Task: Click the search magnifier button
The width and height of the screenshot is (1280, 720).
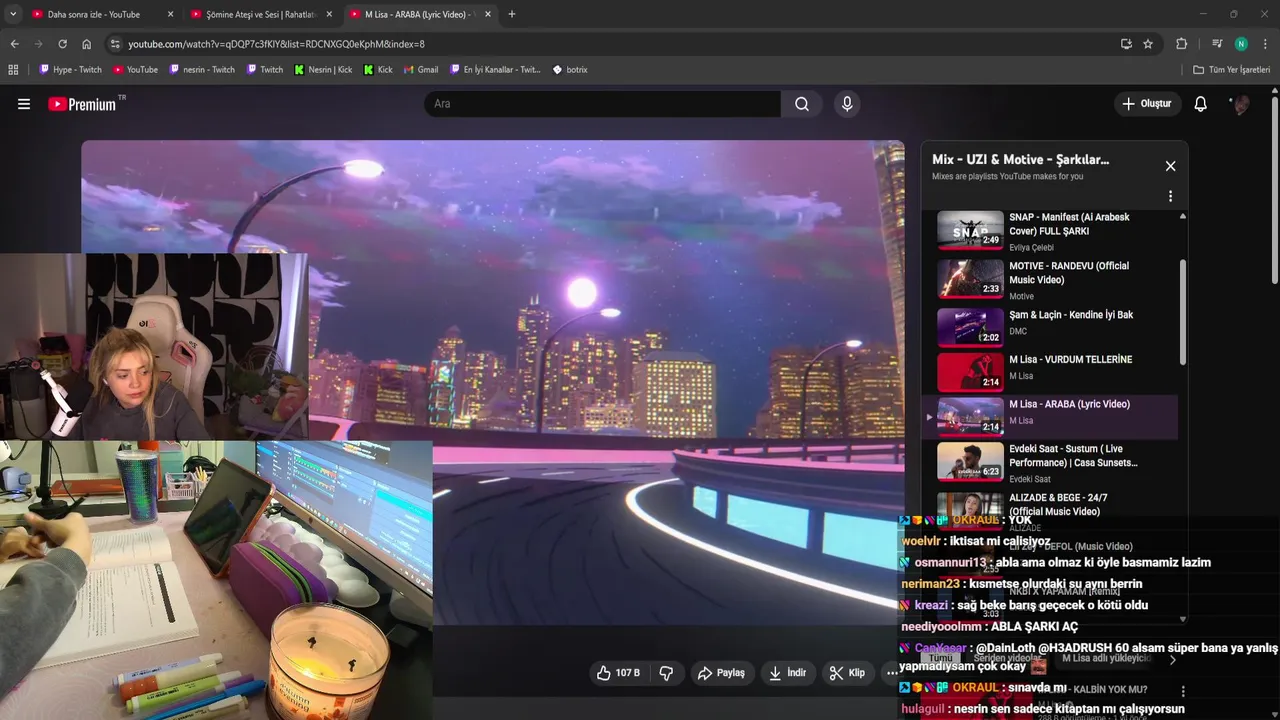Action: point(802,104)
